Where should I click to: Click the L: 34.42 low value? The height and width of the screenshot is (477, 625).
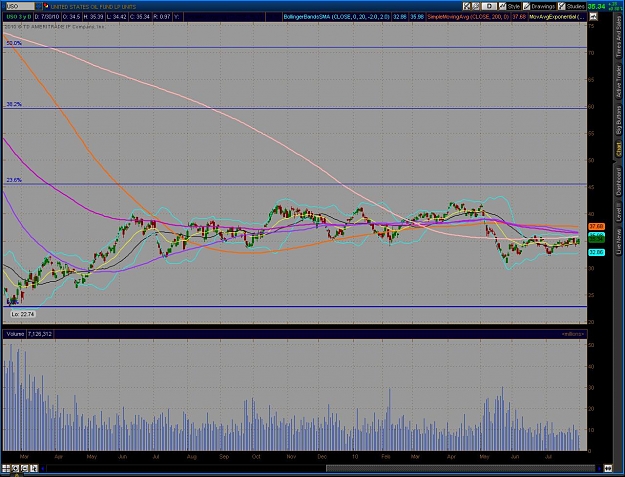[117, 17]
